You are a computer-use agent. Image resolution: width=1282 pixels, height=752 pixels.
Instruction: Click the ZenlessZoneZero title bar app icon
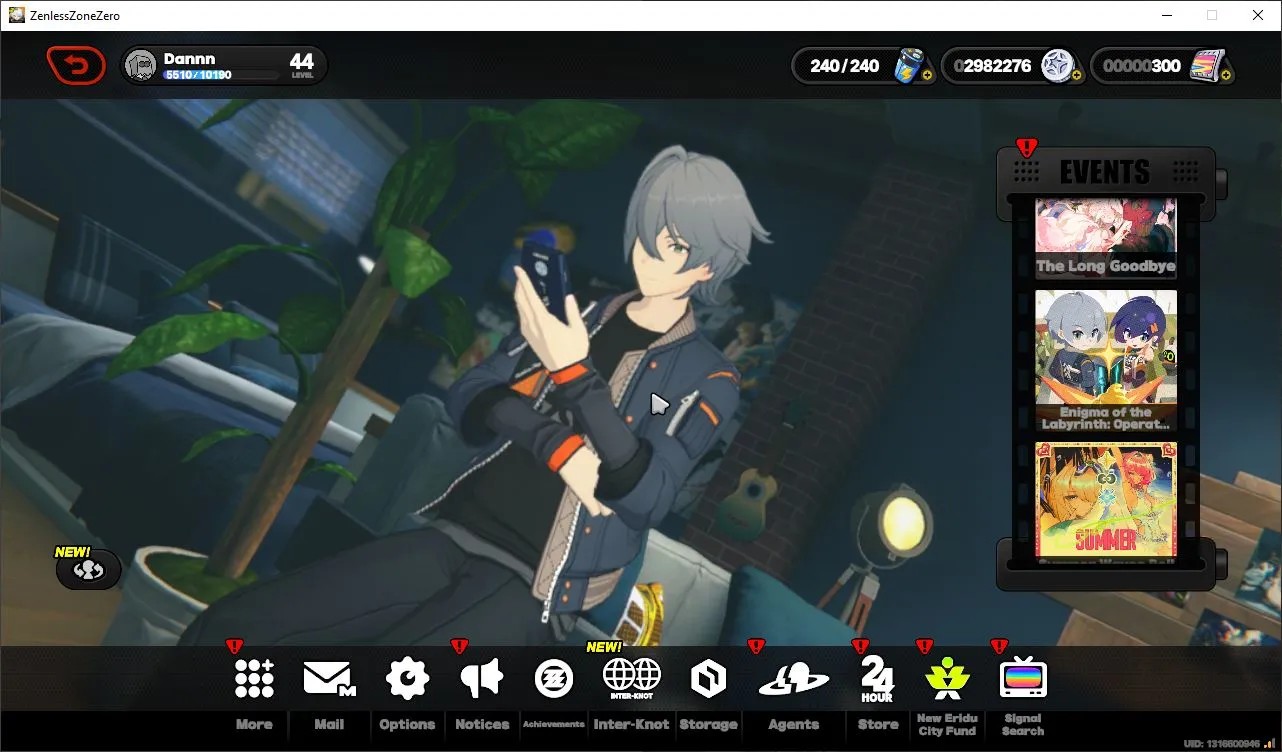click(x=16, y=15)
